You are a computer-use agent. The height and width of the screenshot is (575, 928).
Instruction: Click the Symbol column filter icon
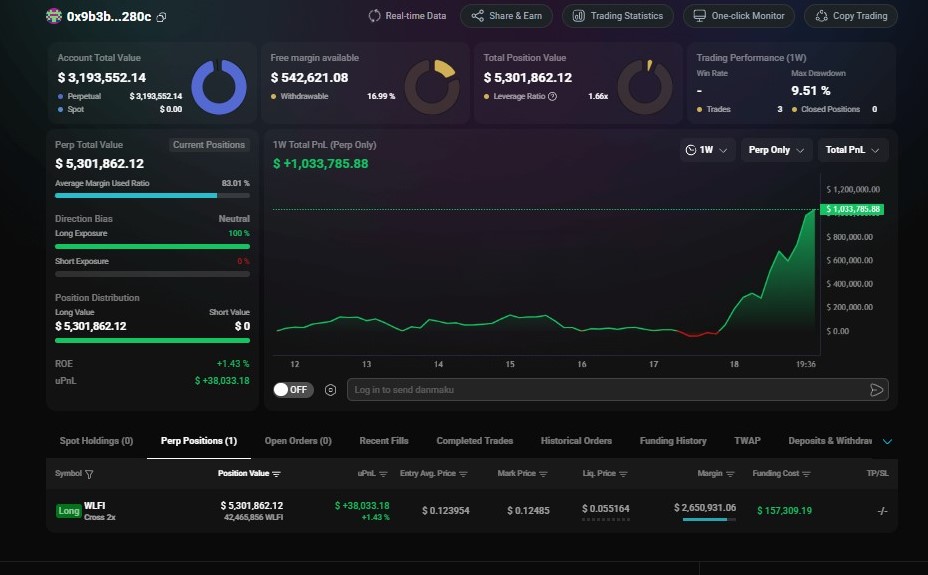coord(89,474)
